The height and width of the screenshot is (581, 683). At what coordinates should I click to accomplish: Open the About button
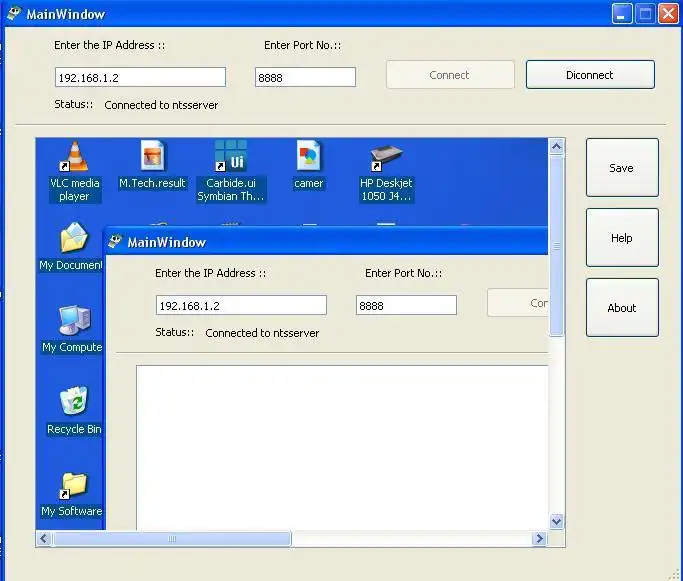[622, 308]
